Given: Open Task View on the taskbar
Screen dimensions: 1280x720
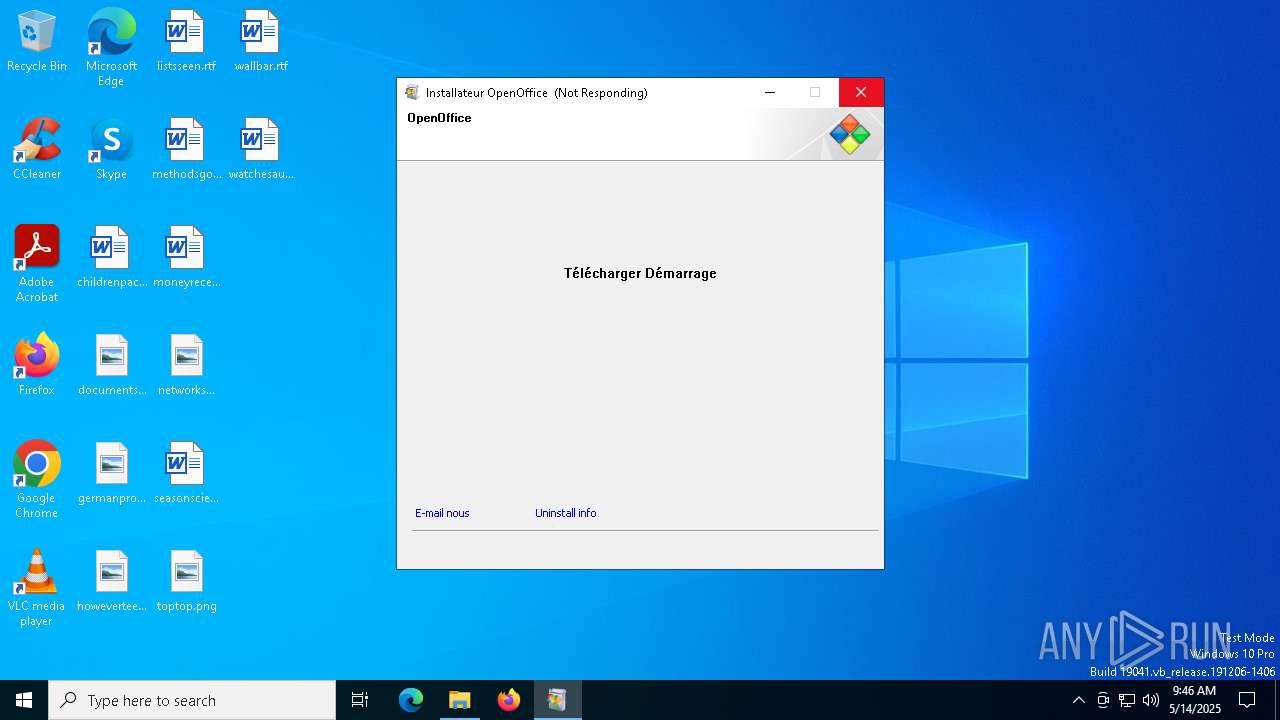Looking at the screenshot, I should (360, 700).
